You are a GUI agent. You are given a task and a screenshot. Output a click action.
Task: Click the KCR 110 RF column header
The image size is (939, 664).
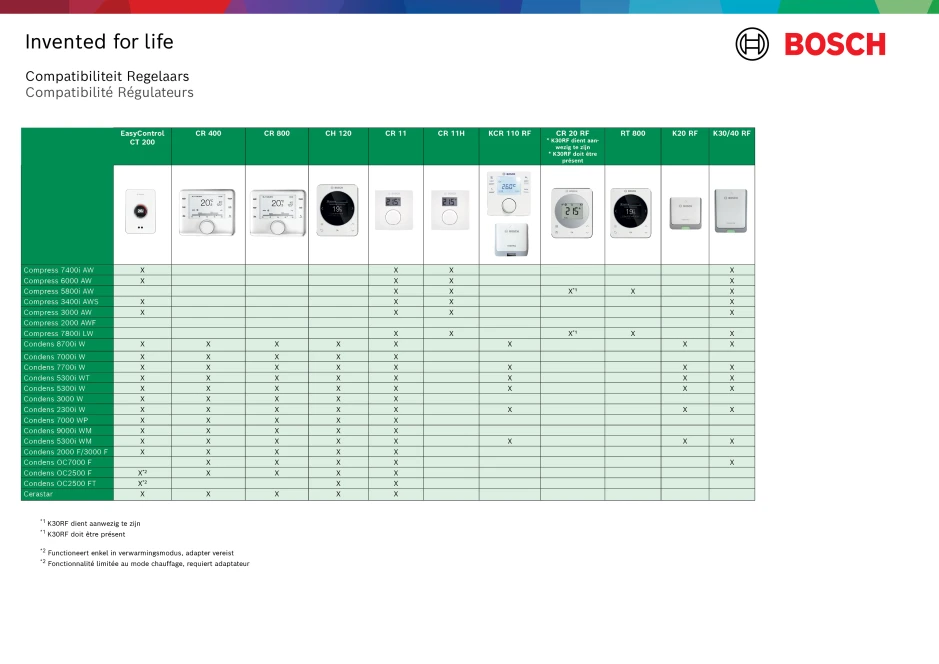[510, 133]
